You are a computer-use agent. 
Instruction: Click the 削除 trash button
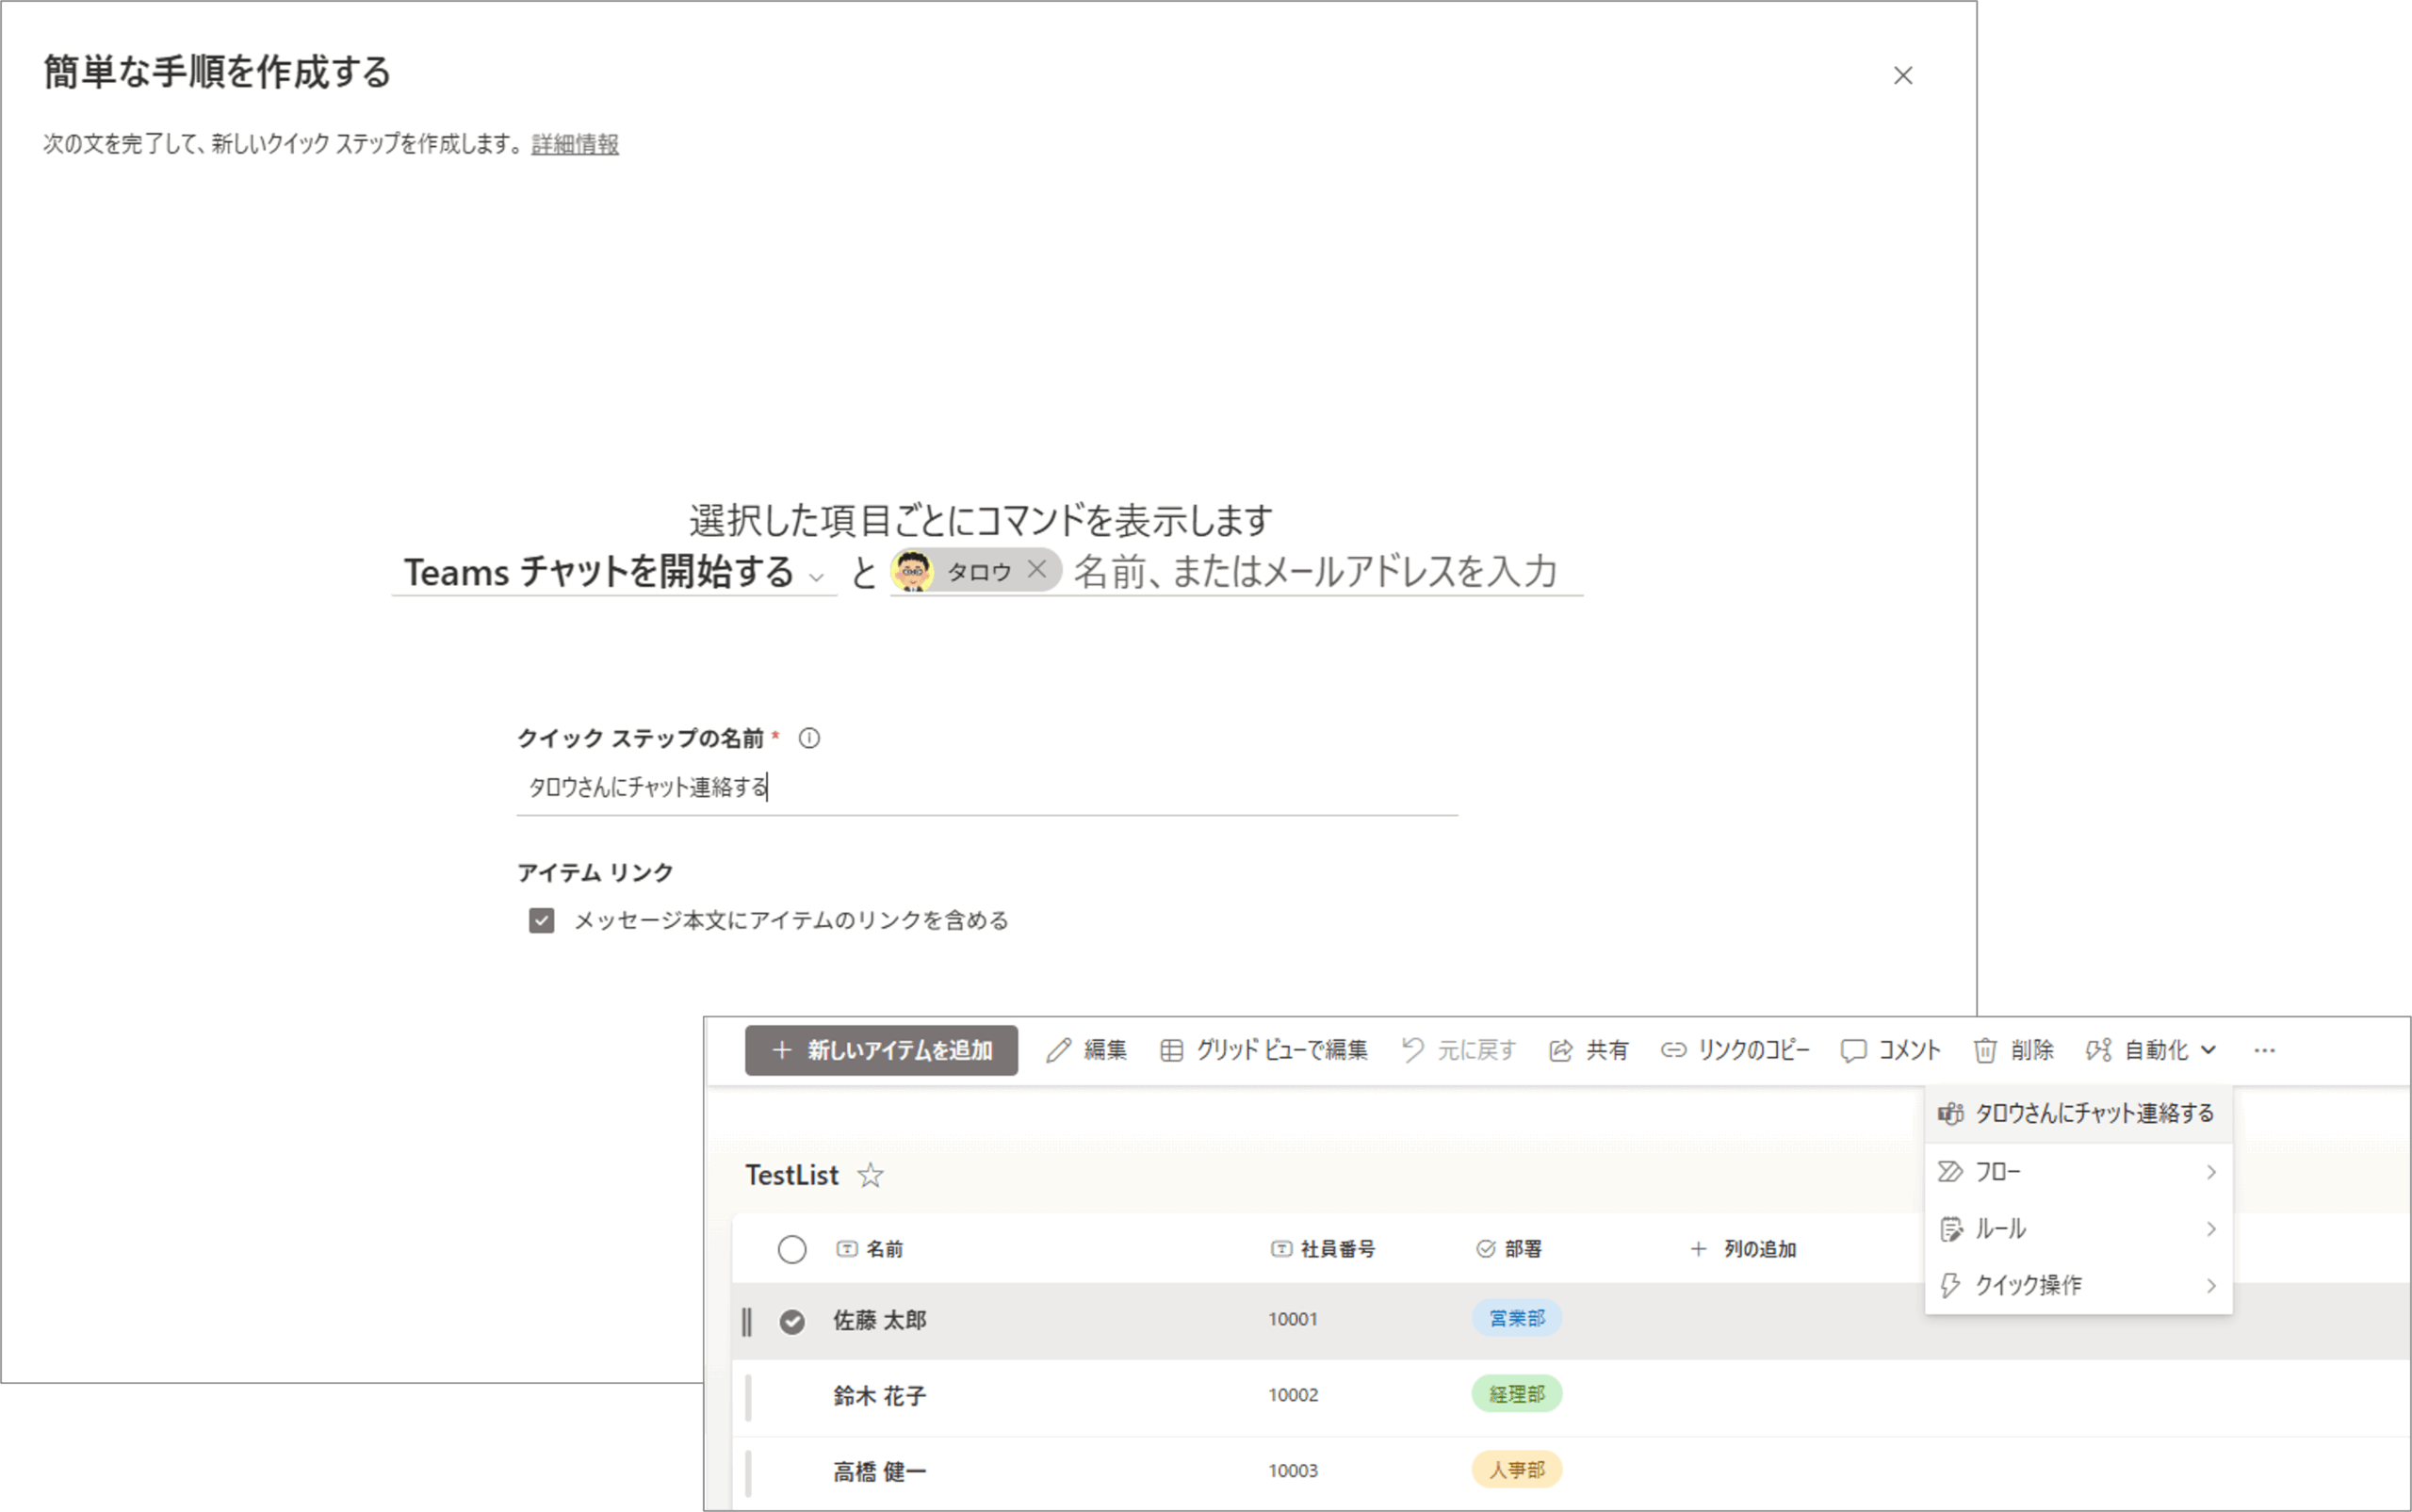[x=2013, y=1050]
